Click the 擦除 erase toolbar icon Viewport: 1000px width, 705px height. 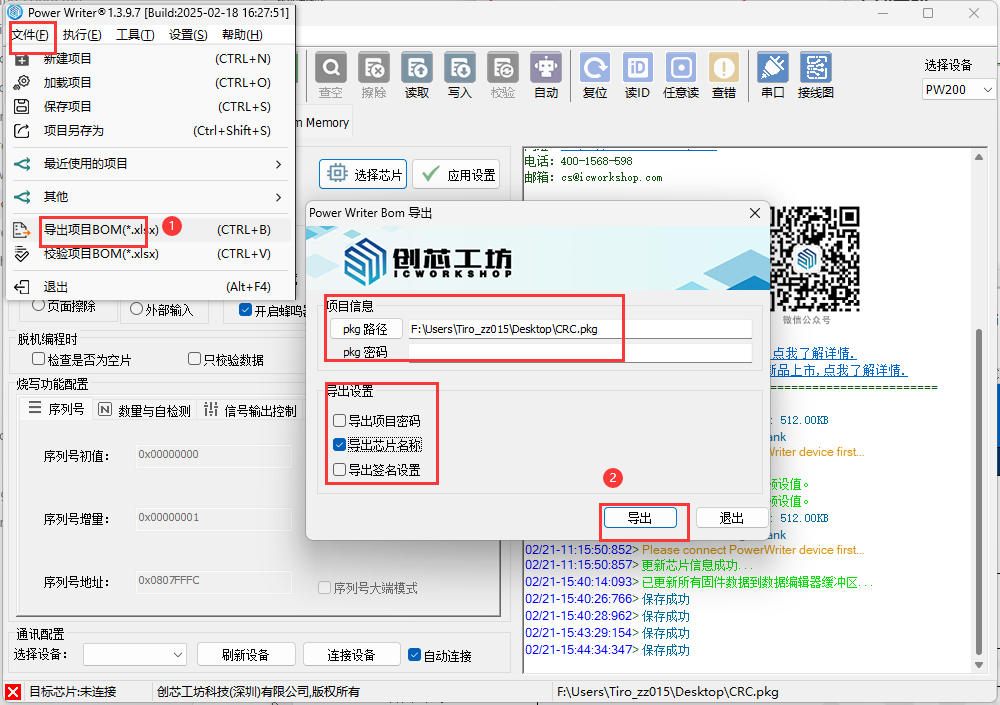coord(374,75)
